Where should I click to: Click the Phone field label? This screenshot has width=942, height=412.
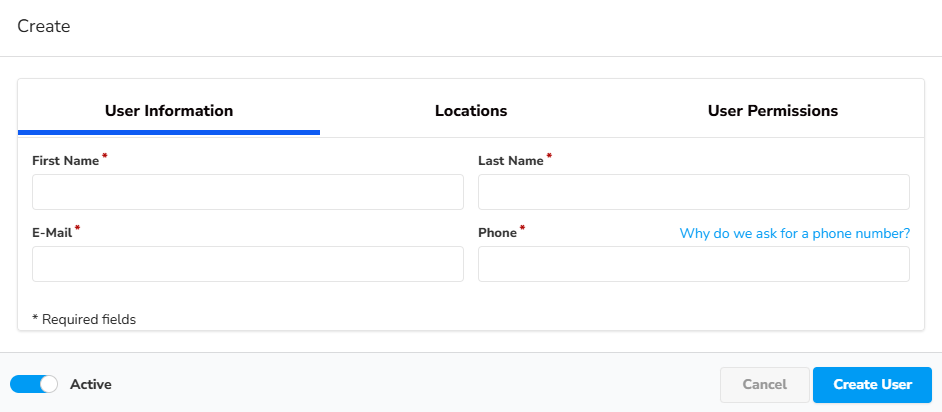(497, 233)
